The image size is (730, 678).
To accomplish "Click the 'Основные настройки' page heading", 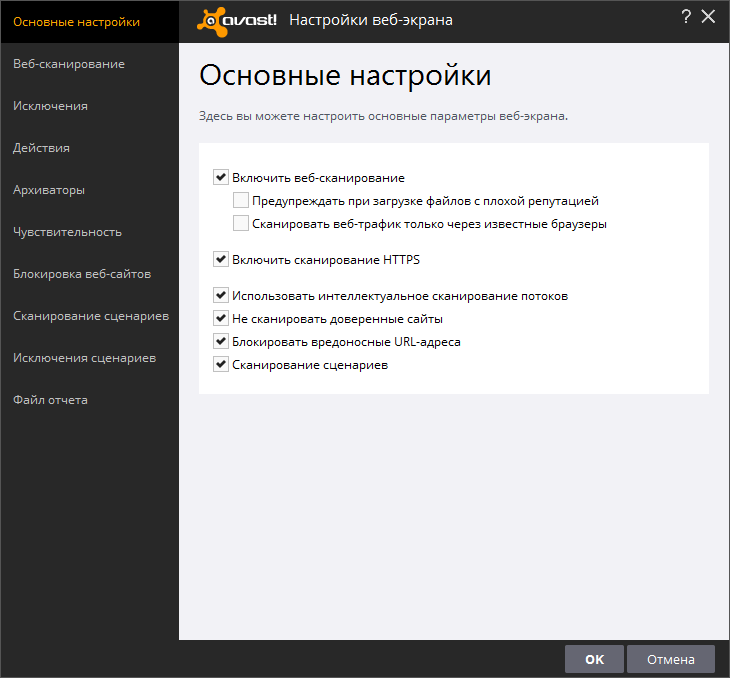I will point(345,75).
